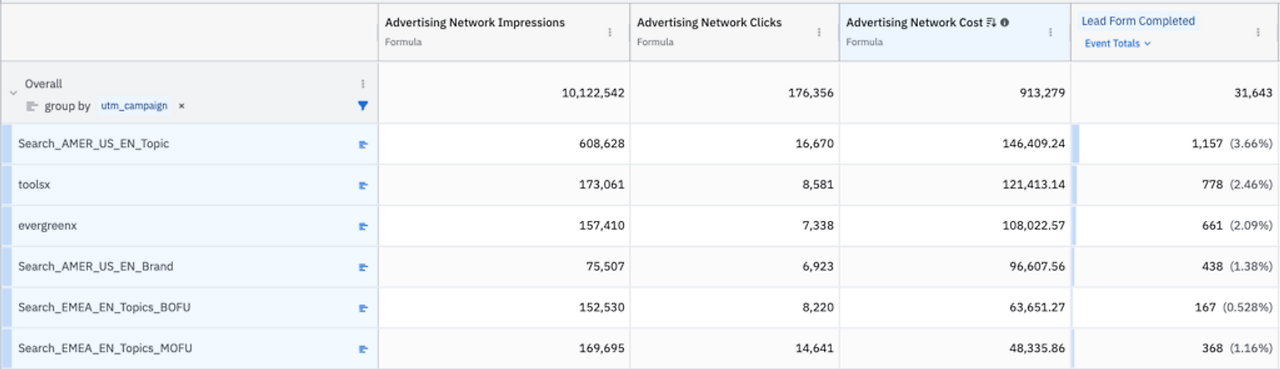Click the Lead Form Completed header link
Screen dimensions: 1280x369
1138,21
